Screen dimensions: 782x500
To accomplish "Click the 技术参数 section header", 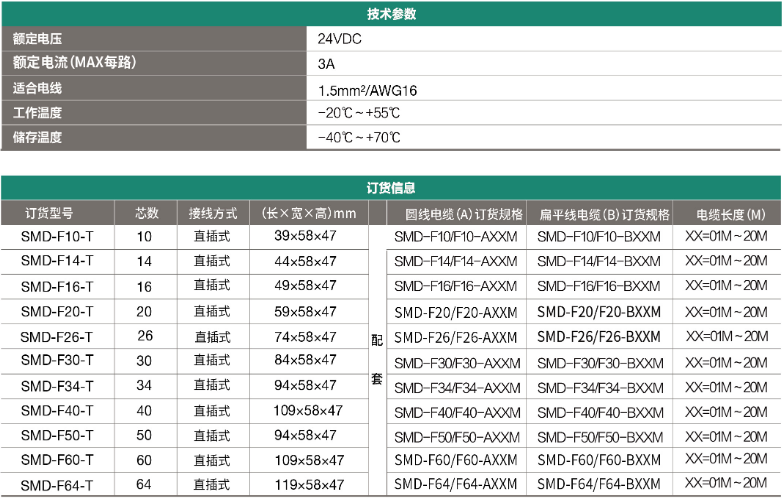I will point(391,14).
